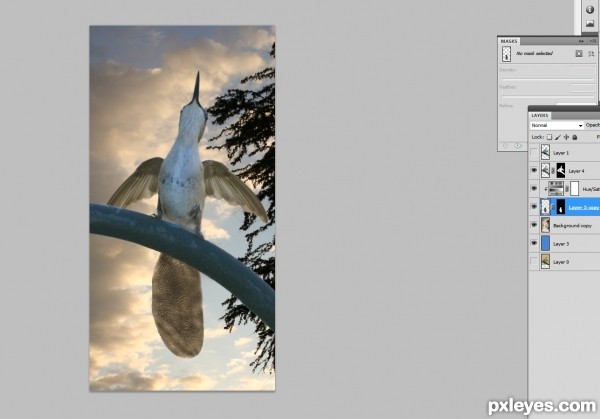Select Layer 4 mask thumbnail
The width and height of the screenshot is (600, 419).
pos(561,170)
